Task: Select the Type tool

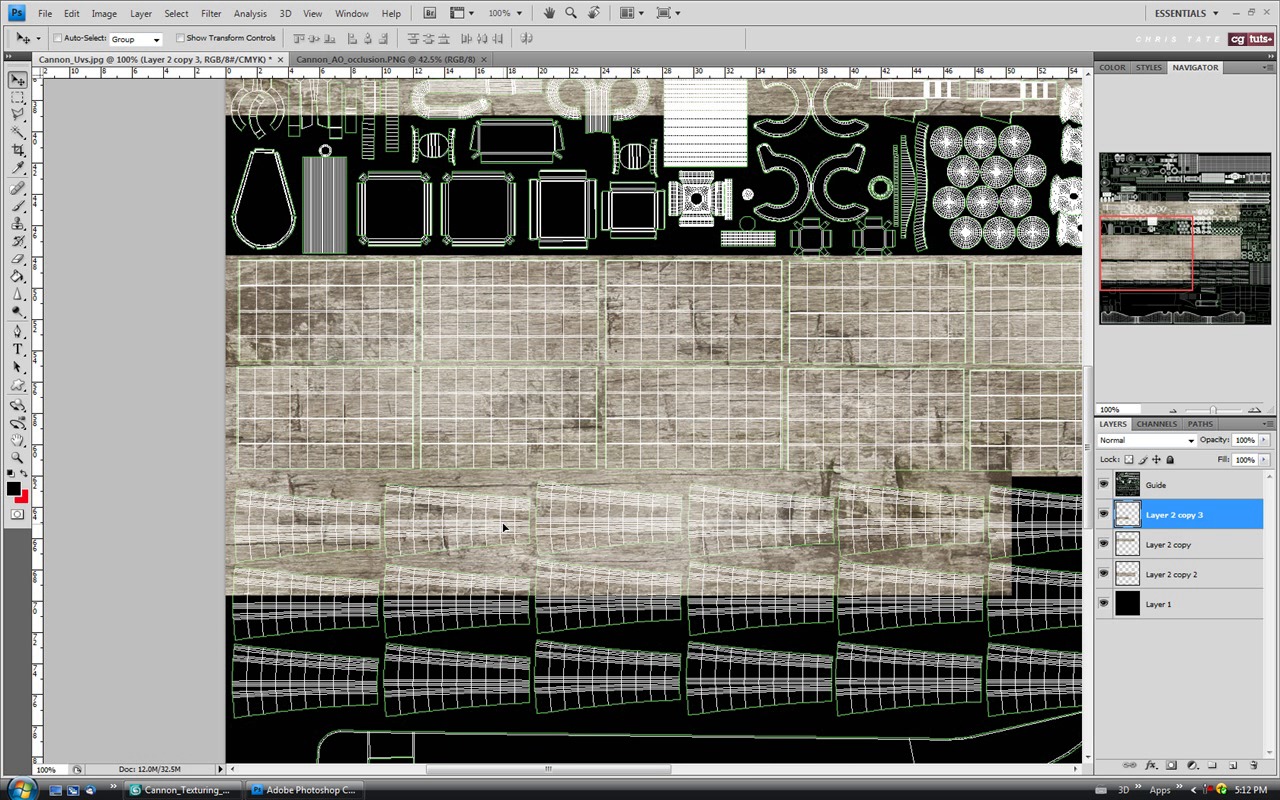Action: tap(18, 349)
